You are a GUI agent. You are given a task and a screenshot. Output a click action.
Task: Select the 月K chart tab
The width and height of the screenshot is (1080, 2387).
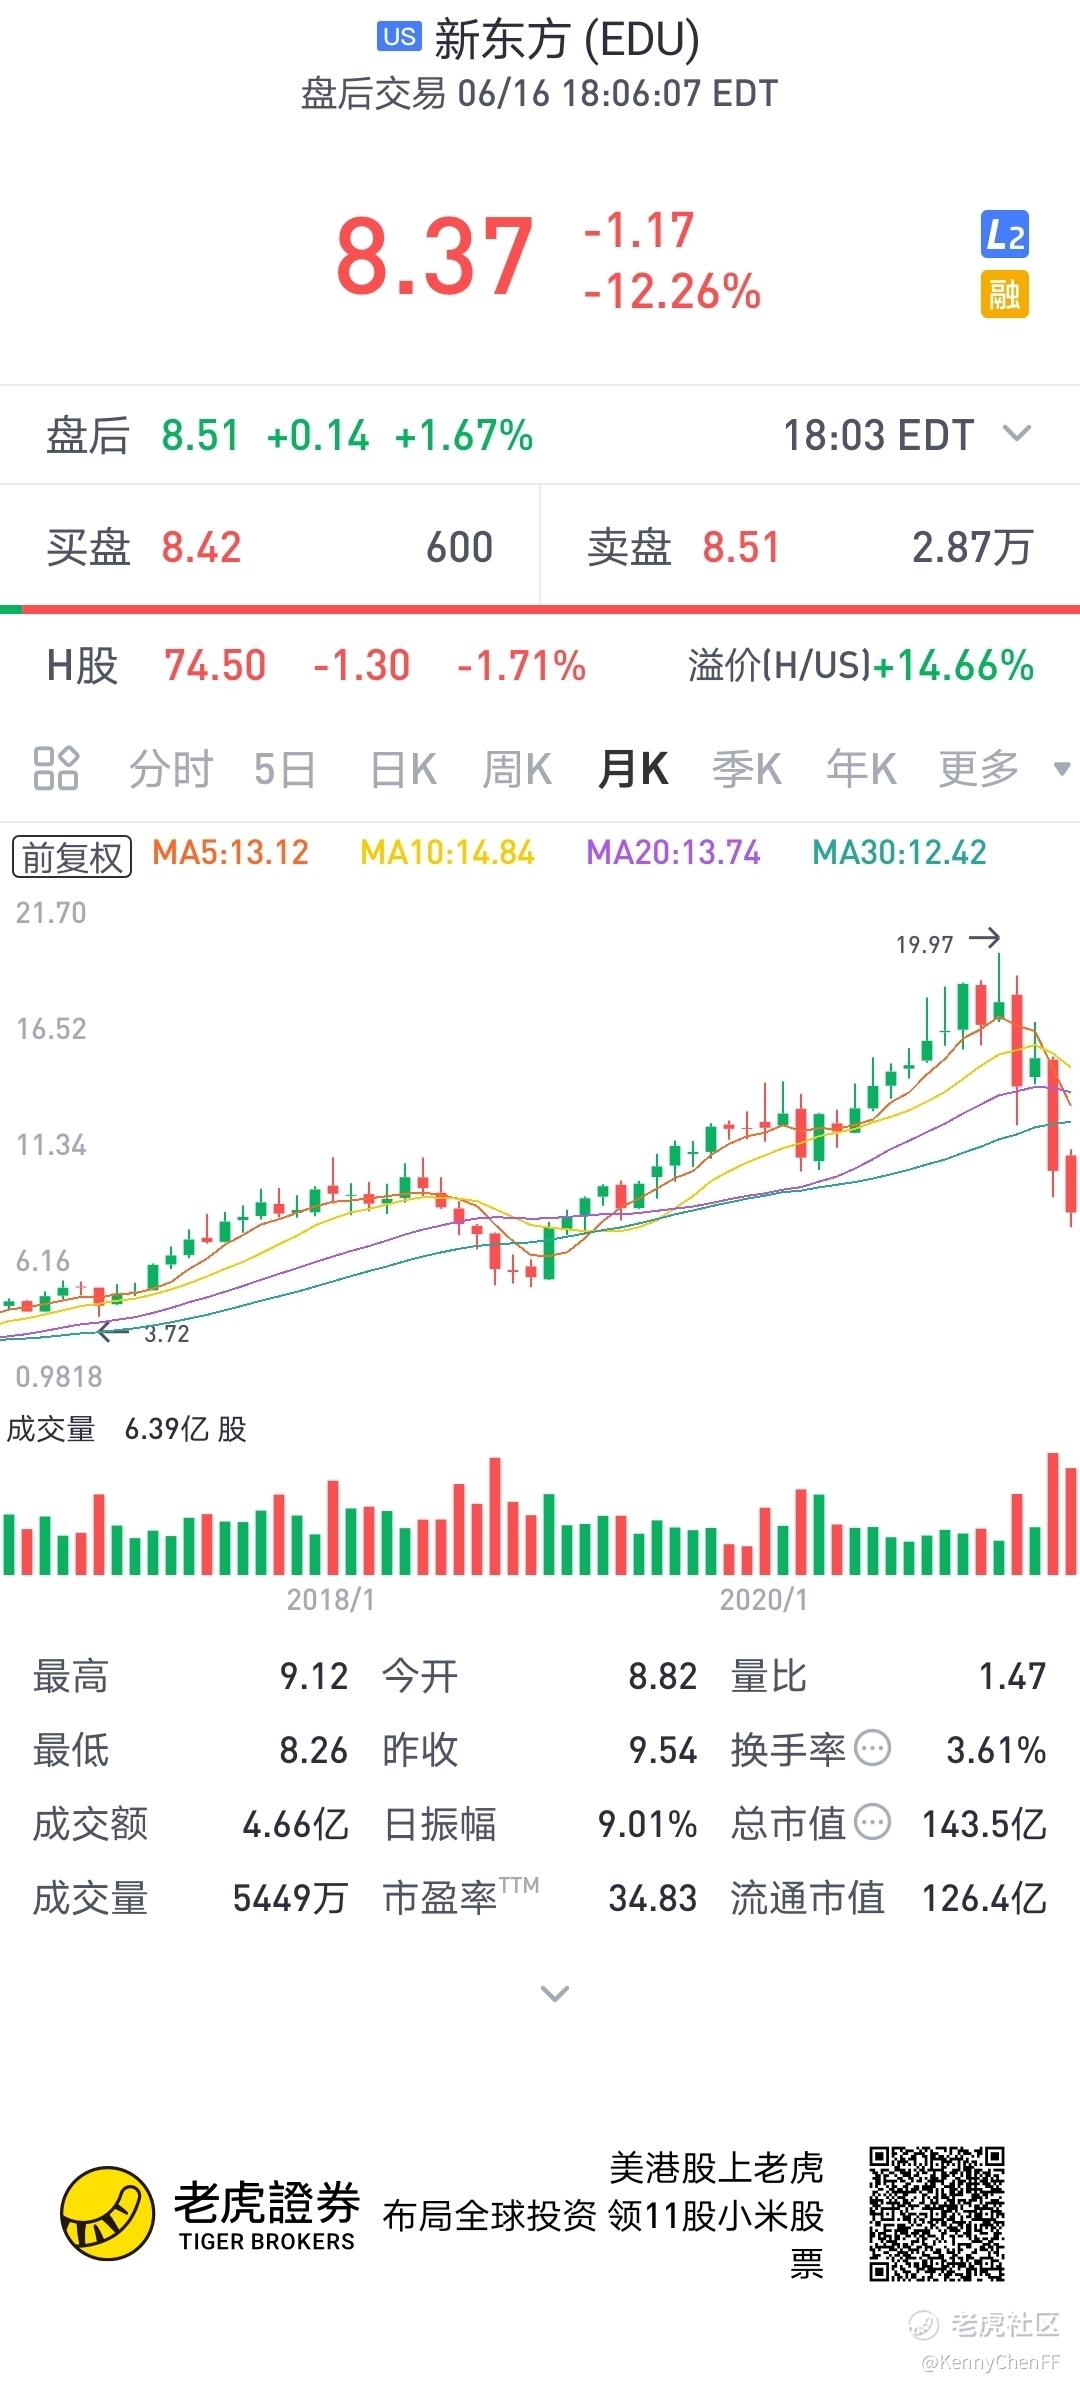(x=633, y=769)
